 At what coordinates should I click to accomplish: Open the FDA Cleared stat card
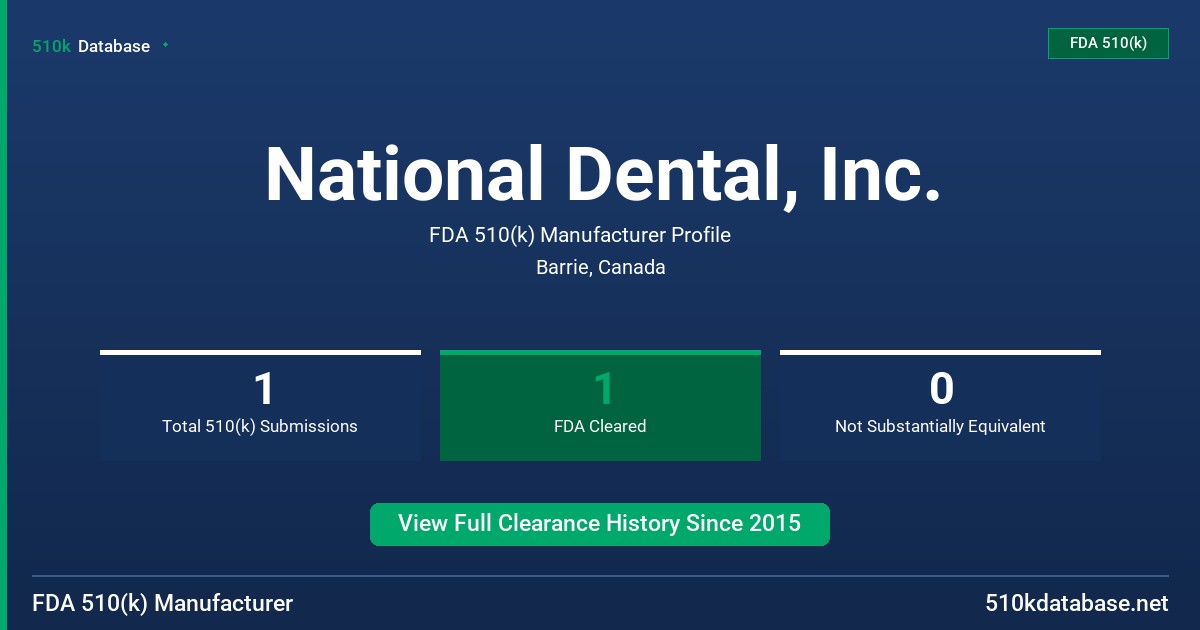tap(600, 405)
